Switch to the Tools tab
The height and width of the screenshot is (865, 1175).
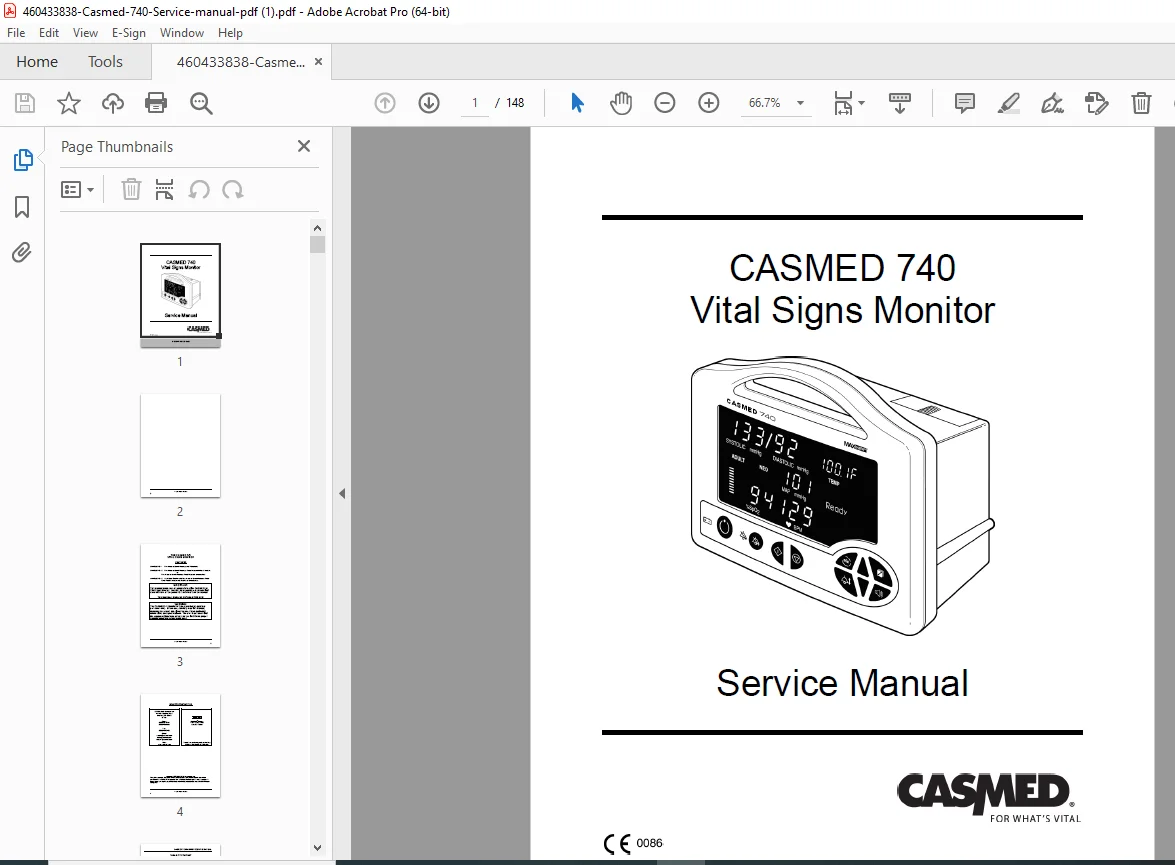pos(105,61)
